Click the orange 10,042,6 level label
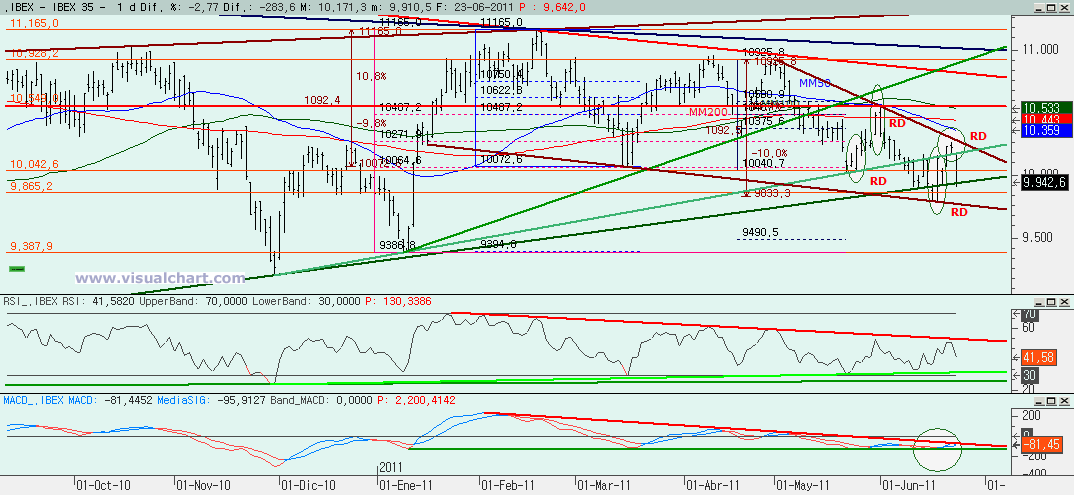The image size is (1074, 495). coord(34,164)
